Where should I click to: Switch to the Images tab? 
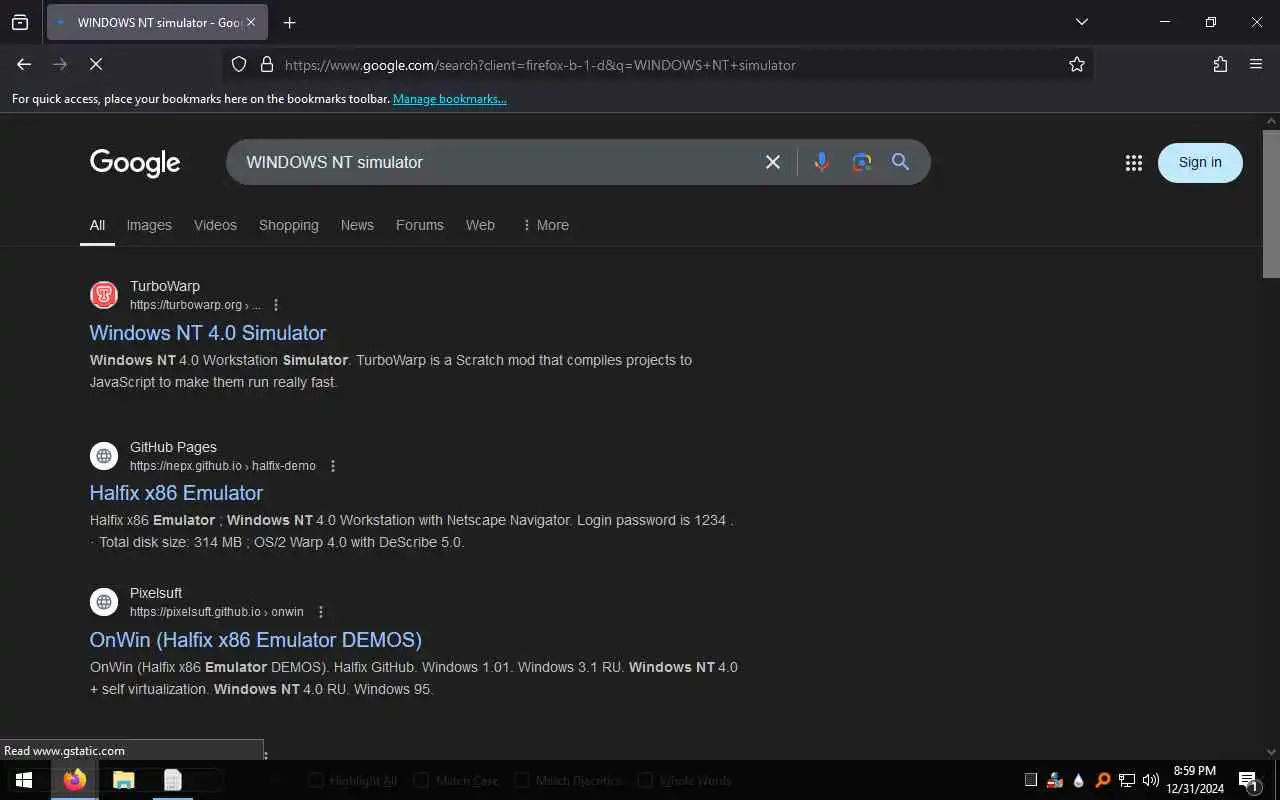click(149, 225)
